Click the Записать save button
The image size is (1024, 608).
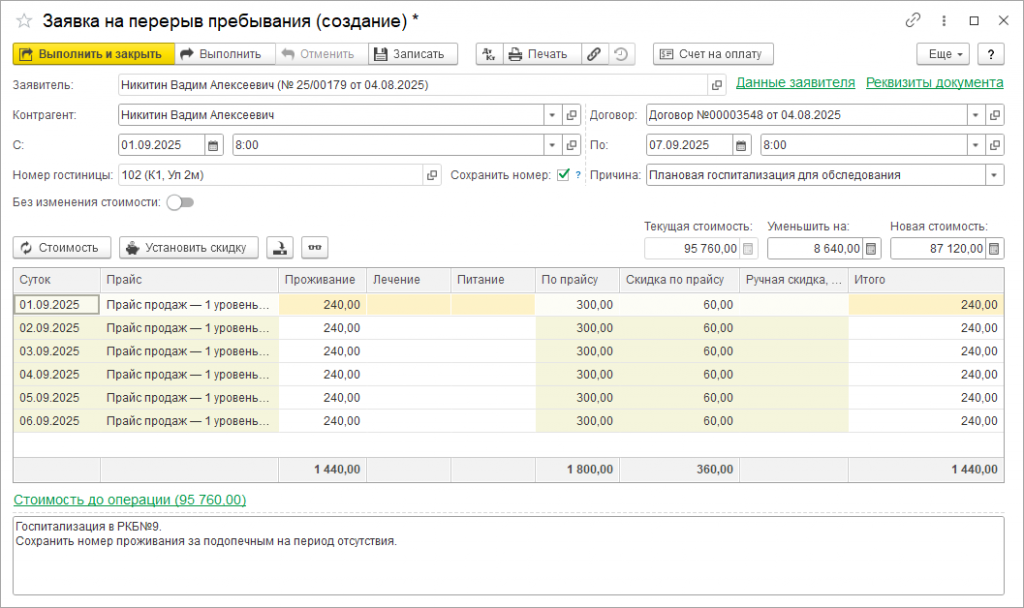click(x=413, y=54)
